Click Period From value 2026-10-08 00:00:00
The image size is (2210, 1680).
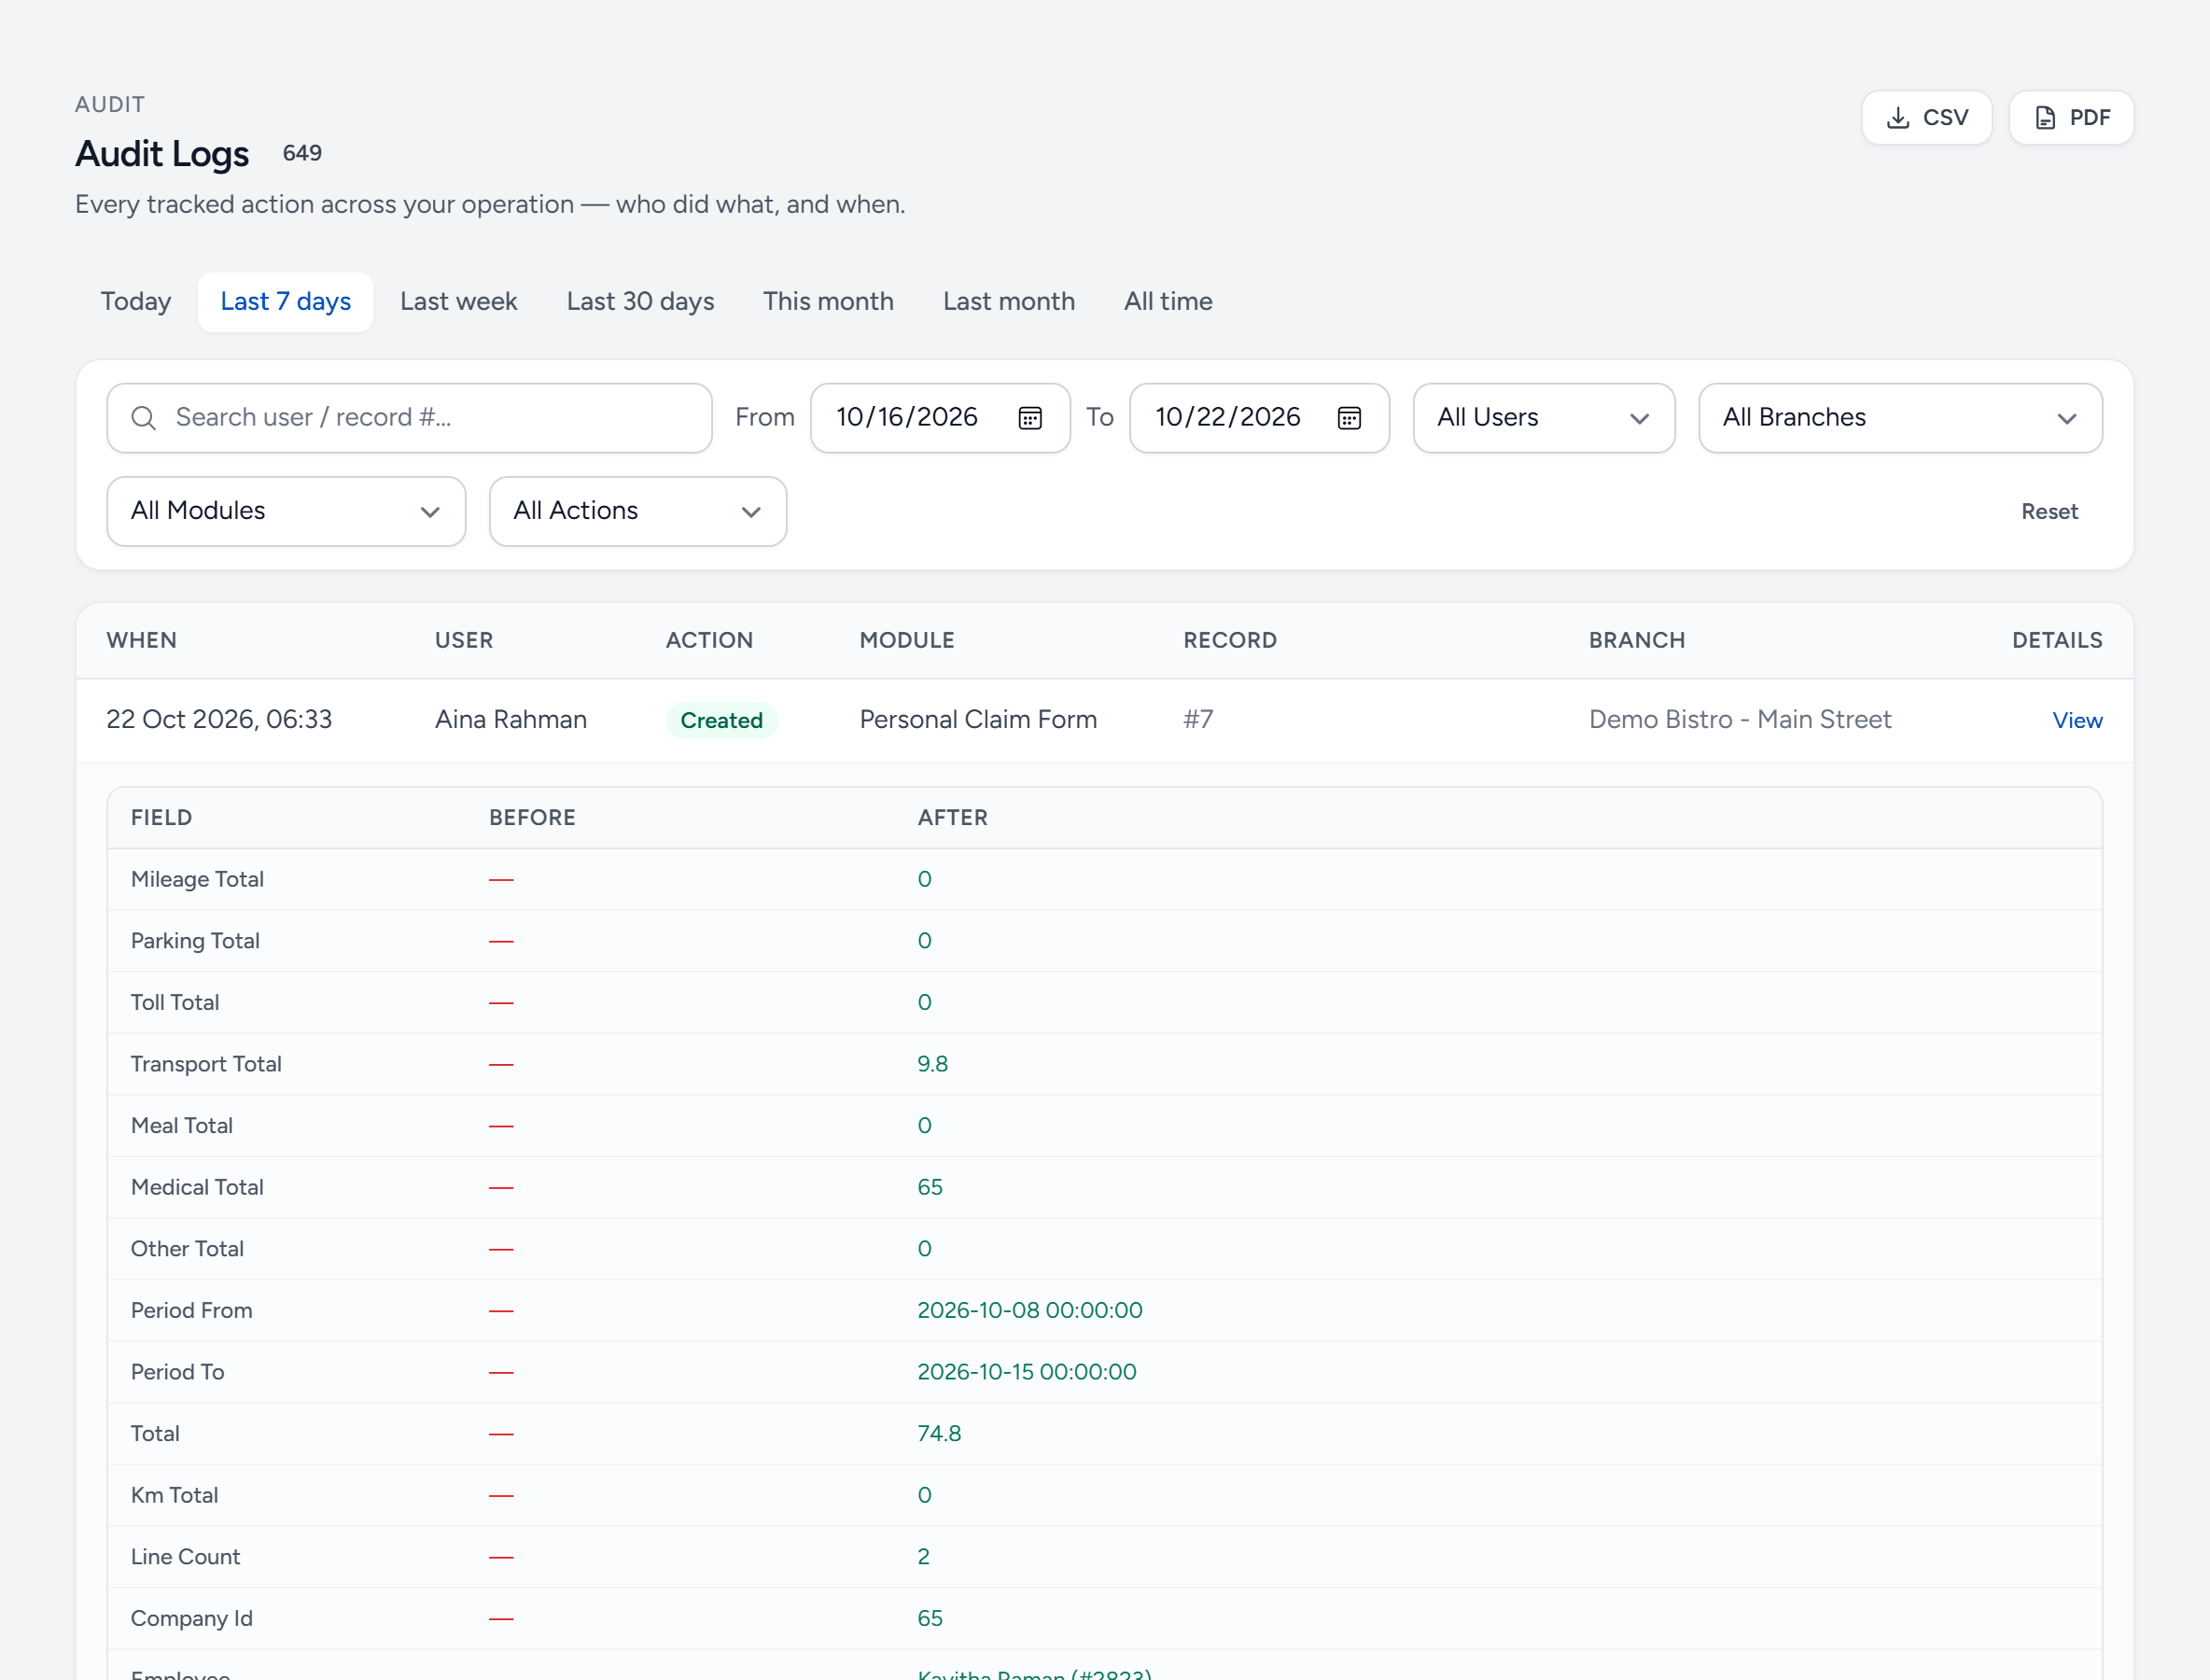point(1029,1310)
